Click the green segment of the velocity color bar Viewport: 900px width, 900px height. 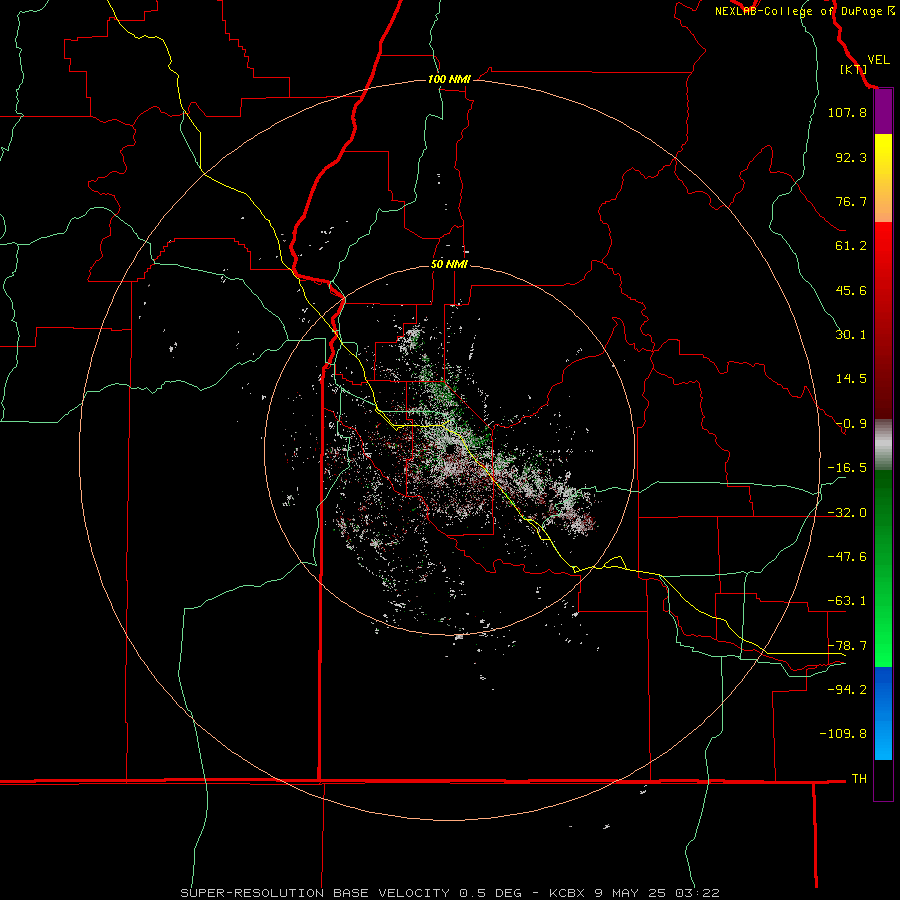point(883,568)
